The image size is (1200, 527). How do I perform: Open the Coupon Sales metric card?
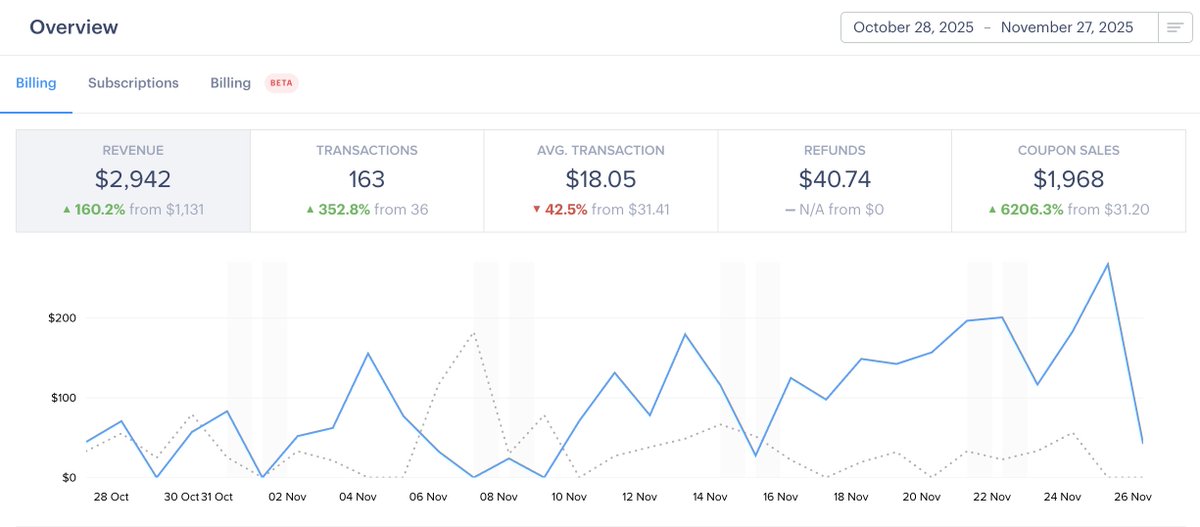1069,180
